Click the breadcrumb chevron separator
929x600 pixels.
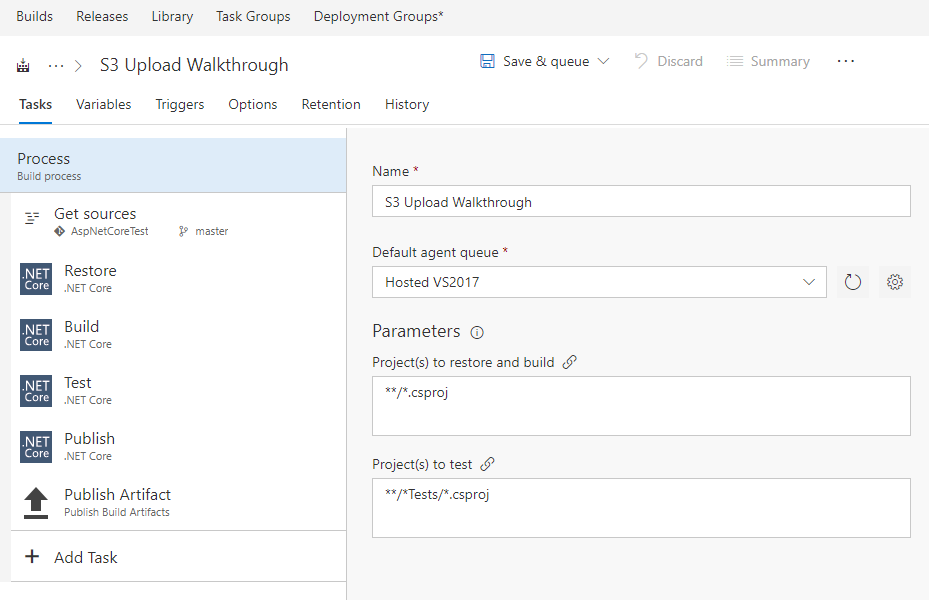tap(78, 65)
